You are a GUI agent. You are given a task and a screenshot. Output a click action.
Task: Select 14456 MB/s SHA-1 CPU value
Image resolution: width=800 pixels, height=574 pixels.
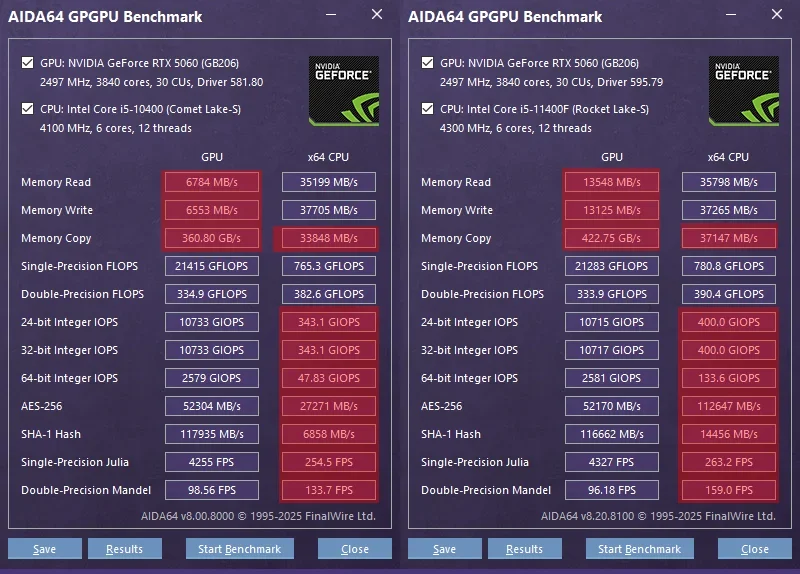point(729,434)
